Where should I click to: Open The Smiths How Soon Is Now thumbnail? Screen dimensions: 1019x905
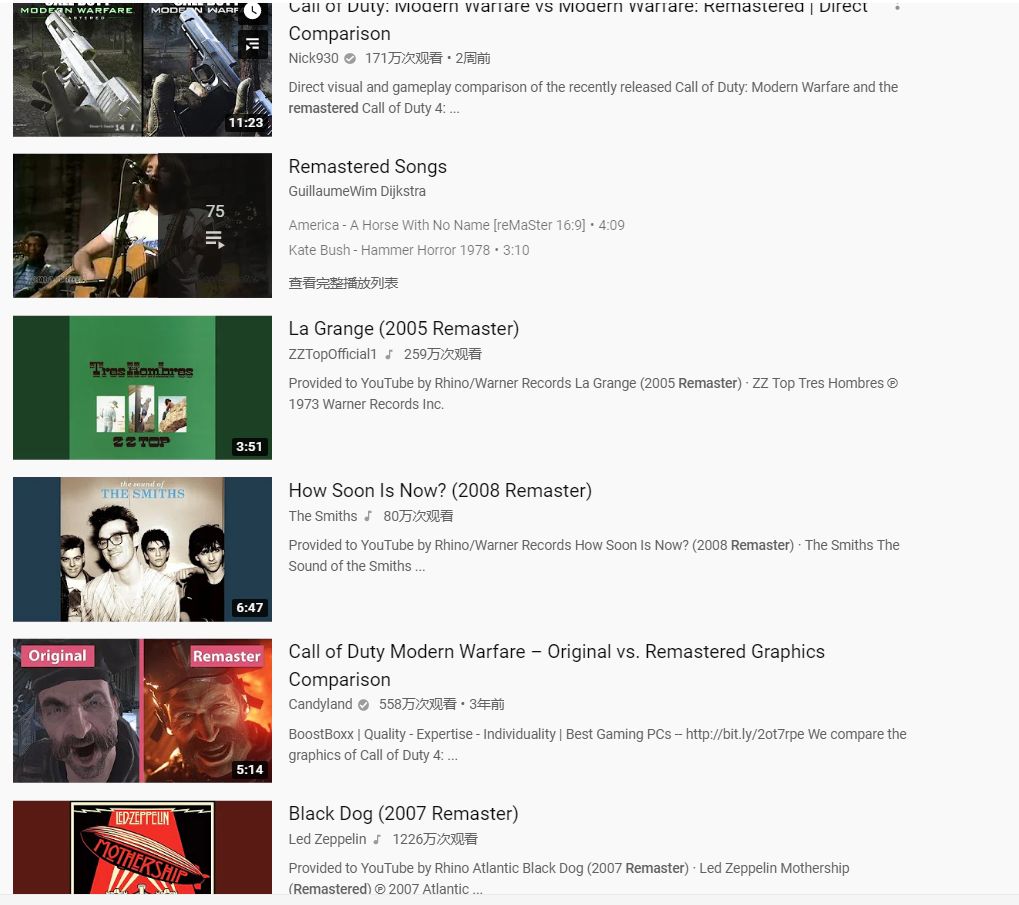tap(142, 549)
